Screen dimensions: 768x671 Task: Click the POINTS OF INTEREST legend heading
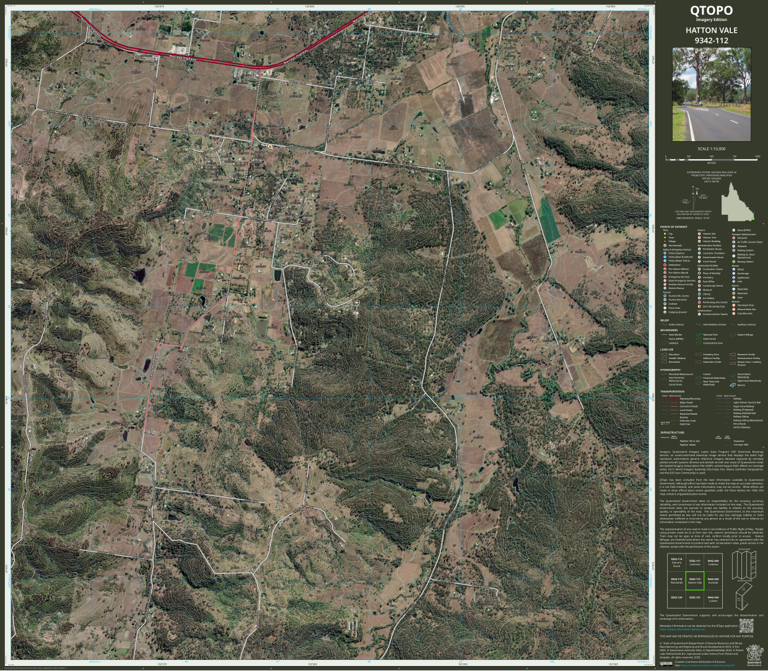click(673, 227)
